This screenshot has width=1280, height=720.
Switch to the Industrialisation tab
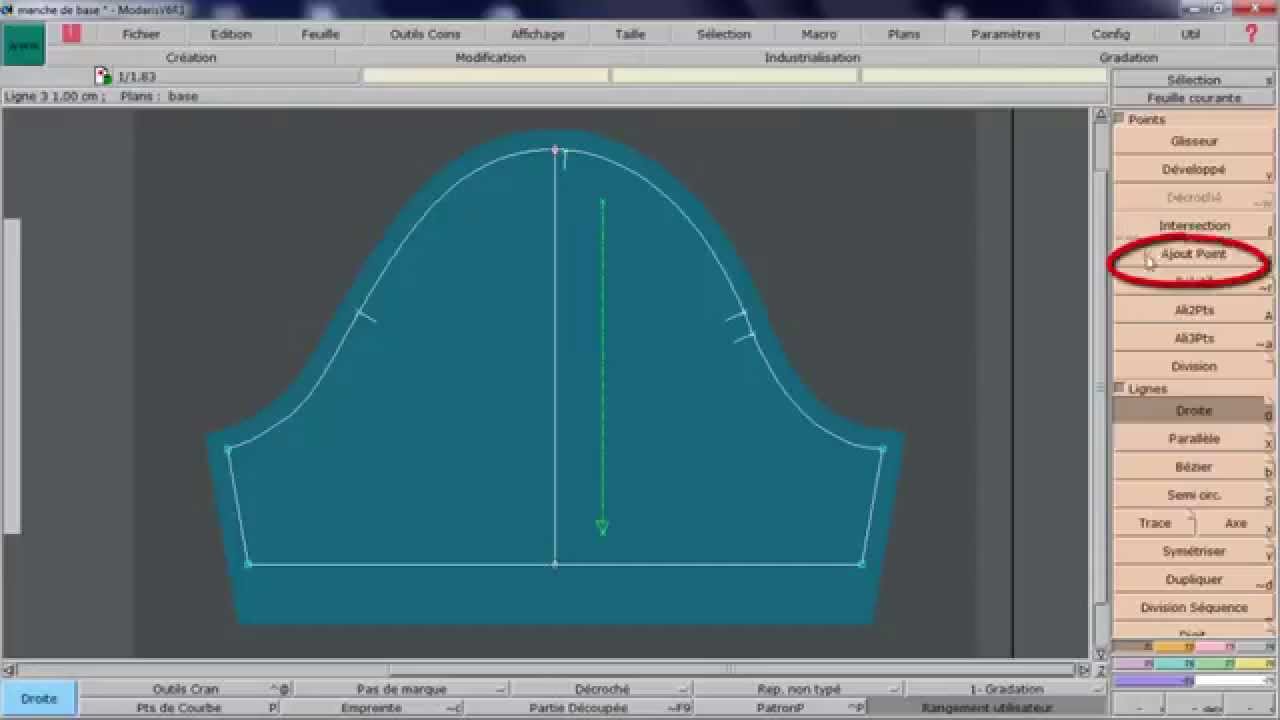pos(812,58)
